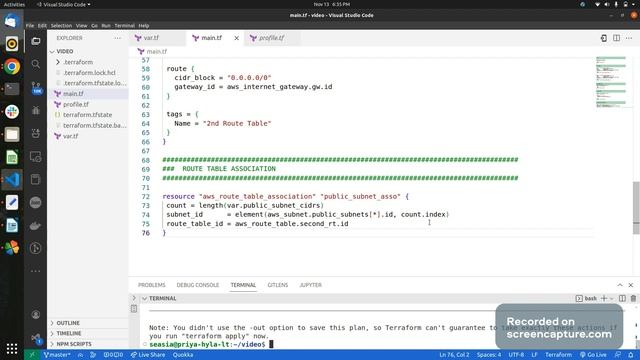This screenshot has width=640, height=360.
Task: Open the Docker view in activity bar
Action: [x=36, y=225]
